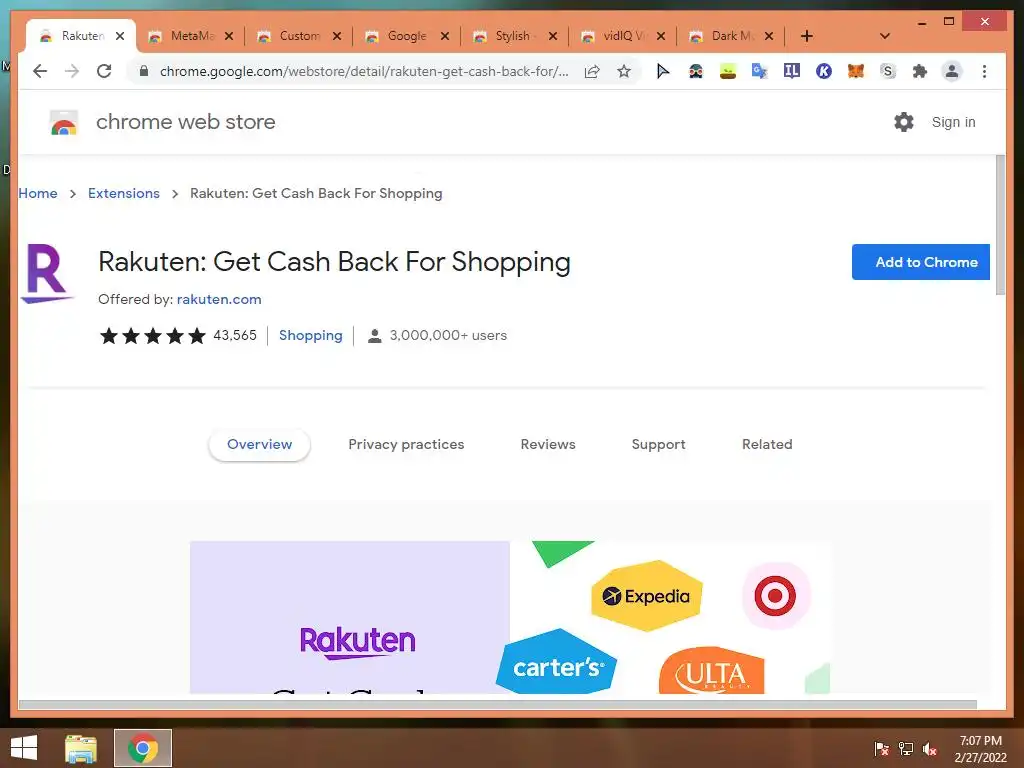
Task: Open Chrome three-dot menu
Action: coord(984,71)
